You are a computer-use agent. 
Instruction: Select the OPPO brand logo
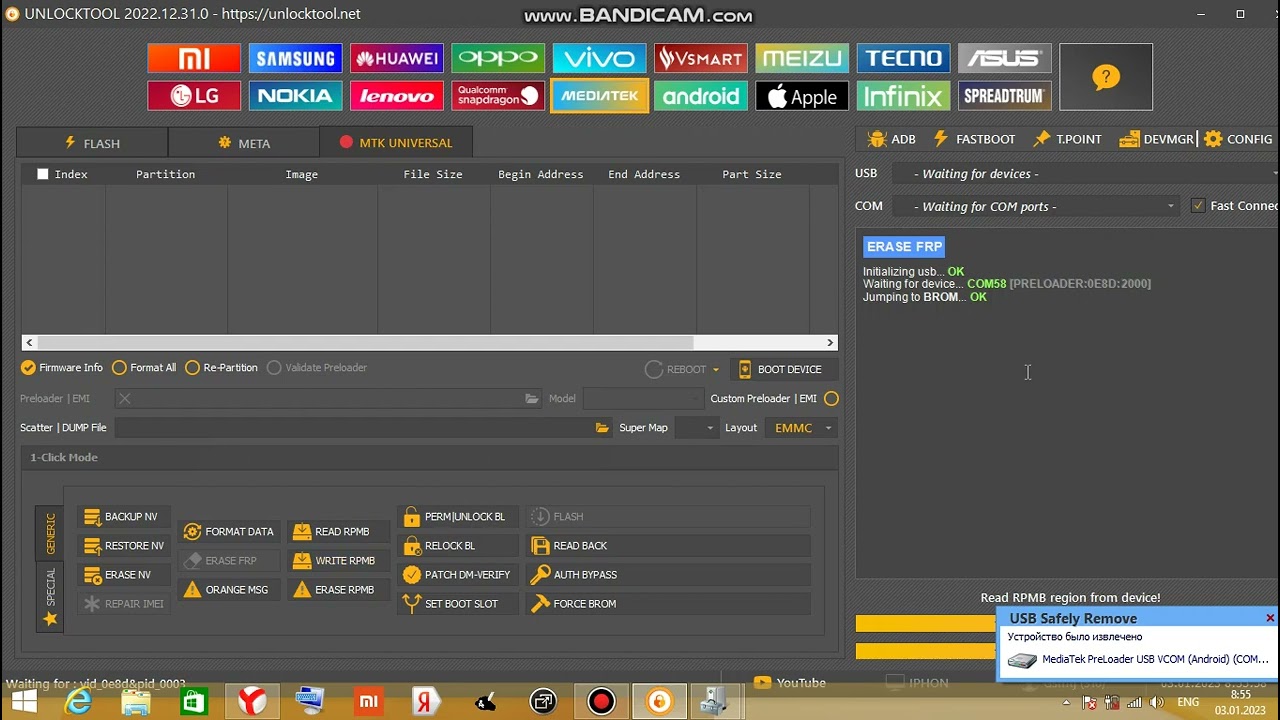[498, 58]
